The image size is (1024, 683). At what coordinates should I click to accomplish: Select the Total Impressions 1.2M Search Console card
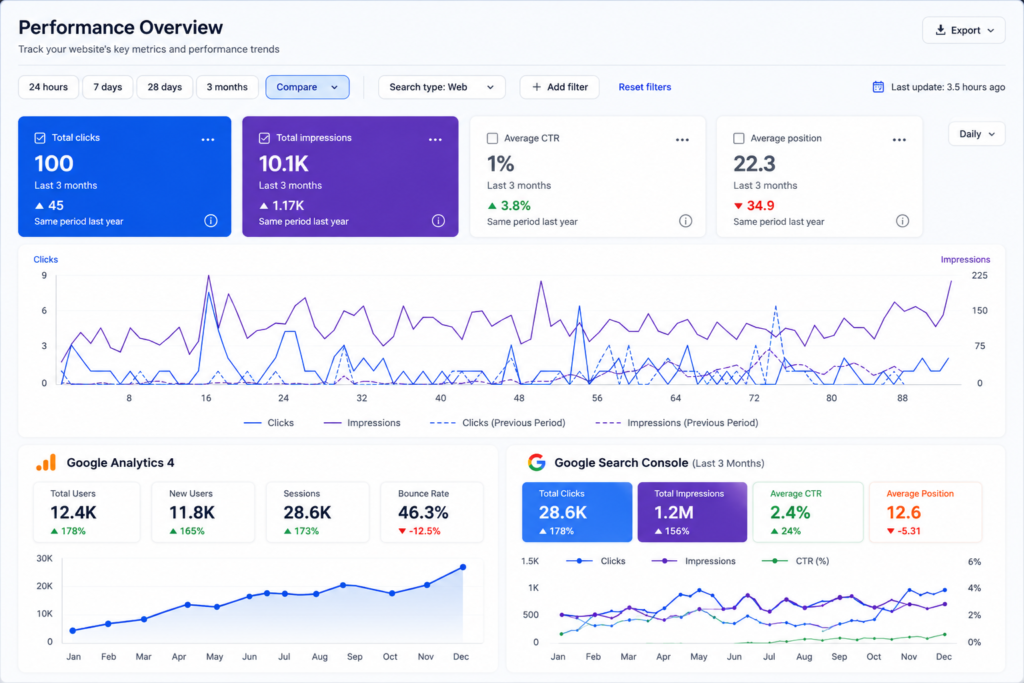pos(692,513)
